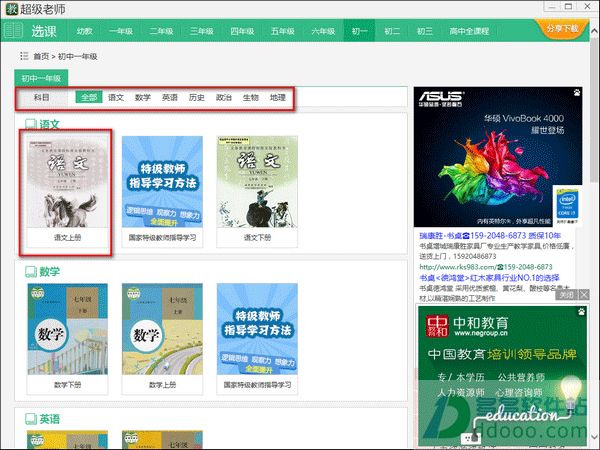
Task: Select the 幼教 grade tab
Action: (85, 31)
